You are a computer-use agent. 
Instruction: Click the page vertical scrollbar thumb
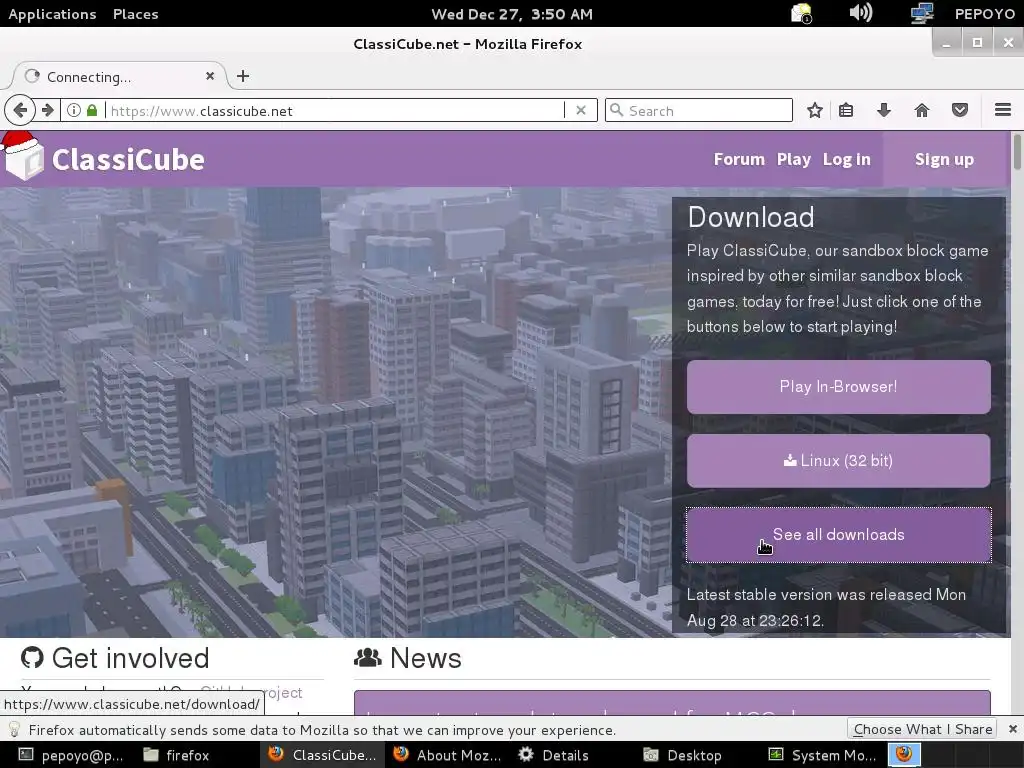[x=1017, y=152]
